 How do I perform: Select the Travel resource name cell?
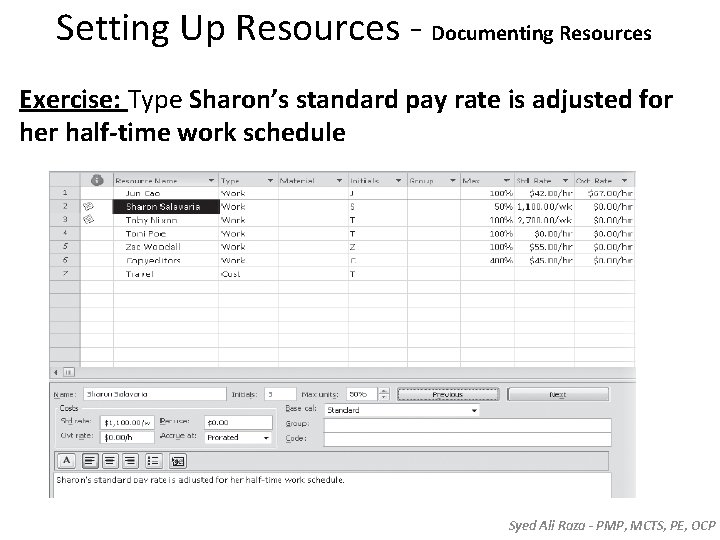(166, 274)
